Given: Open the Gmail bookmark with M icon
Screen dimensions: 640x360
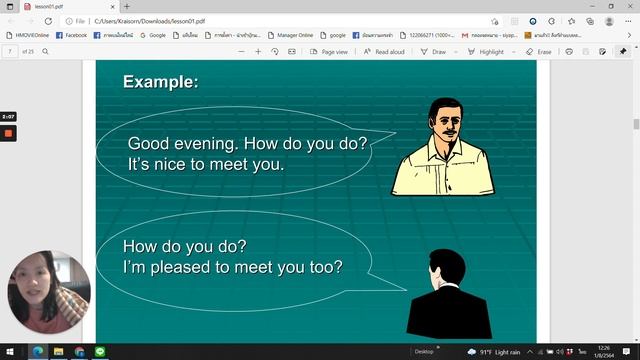Looking at the screenshot, I should 489,36.
